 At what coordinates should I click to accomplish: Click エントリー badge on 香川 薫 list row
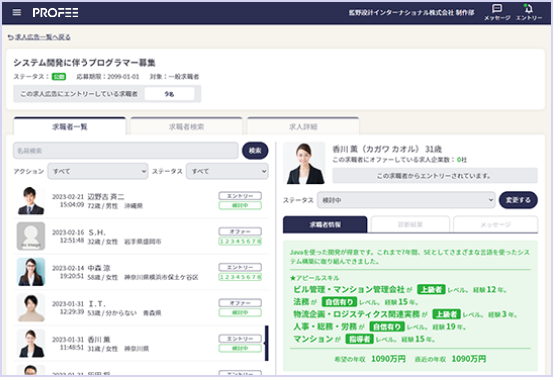(x=240, y=339)
